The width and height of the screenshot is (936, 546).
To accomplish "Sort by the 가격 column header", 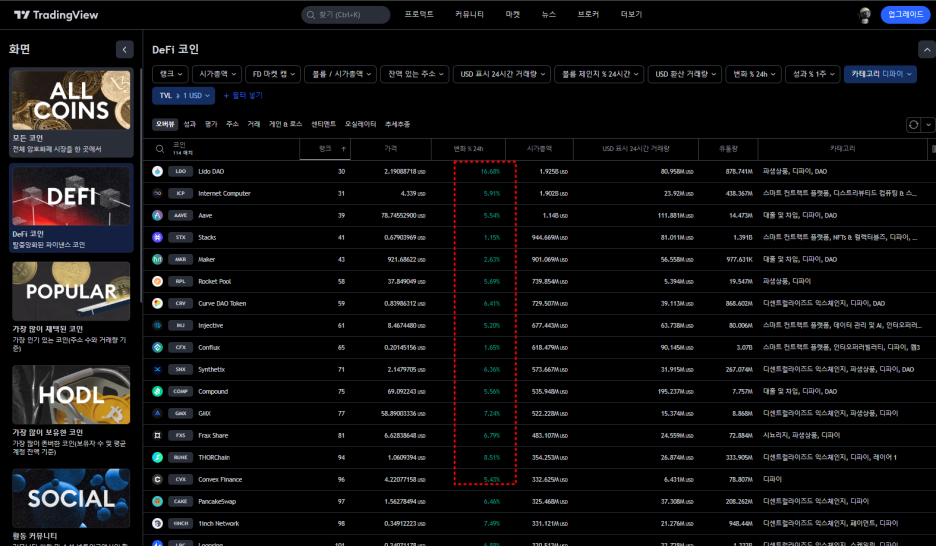I will click(x=390, y=149).
